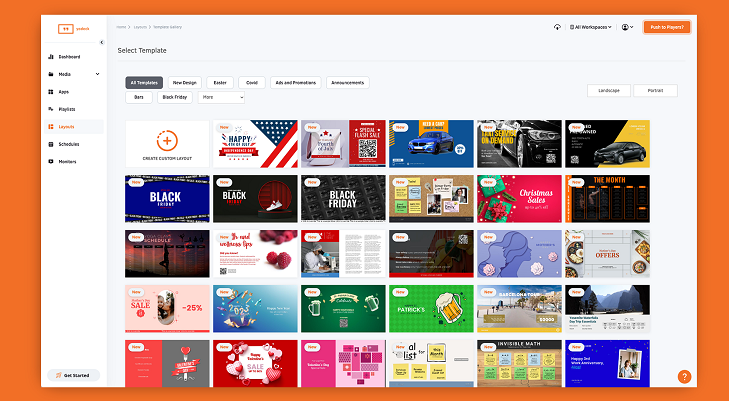
Task: Open the user account menu icon
Action: click(627, 27)
